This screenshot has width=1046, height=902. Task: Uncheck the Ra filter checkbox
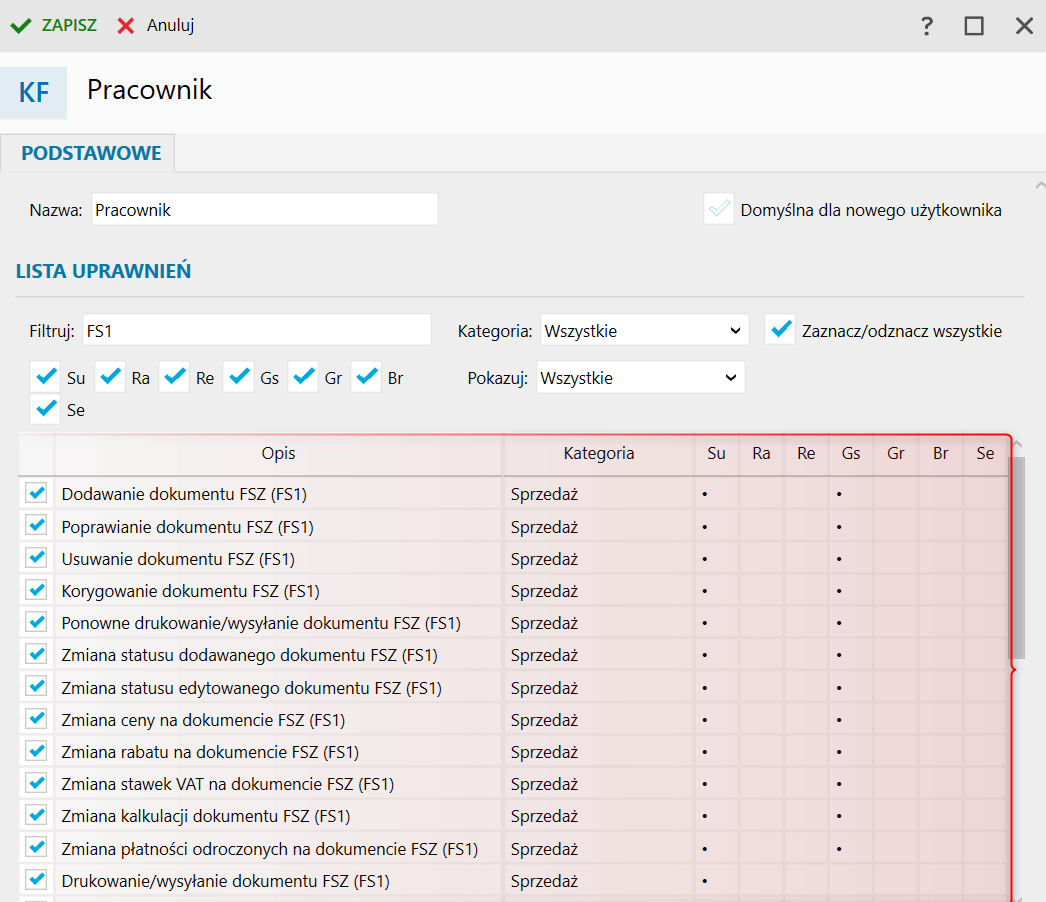(x=110, y=377)
